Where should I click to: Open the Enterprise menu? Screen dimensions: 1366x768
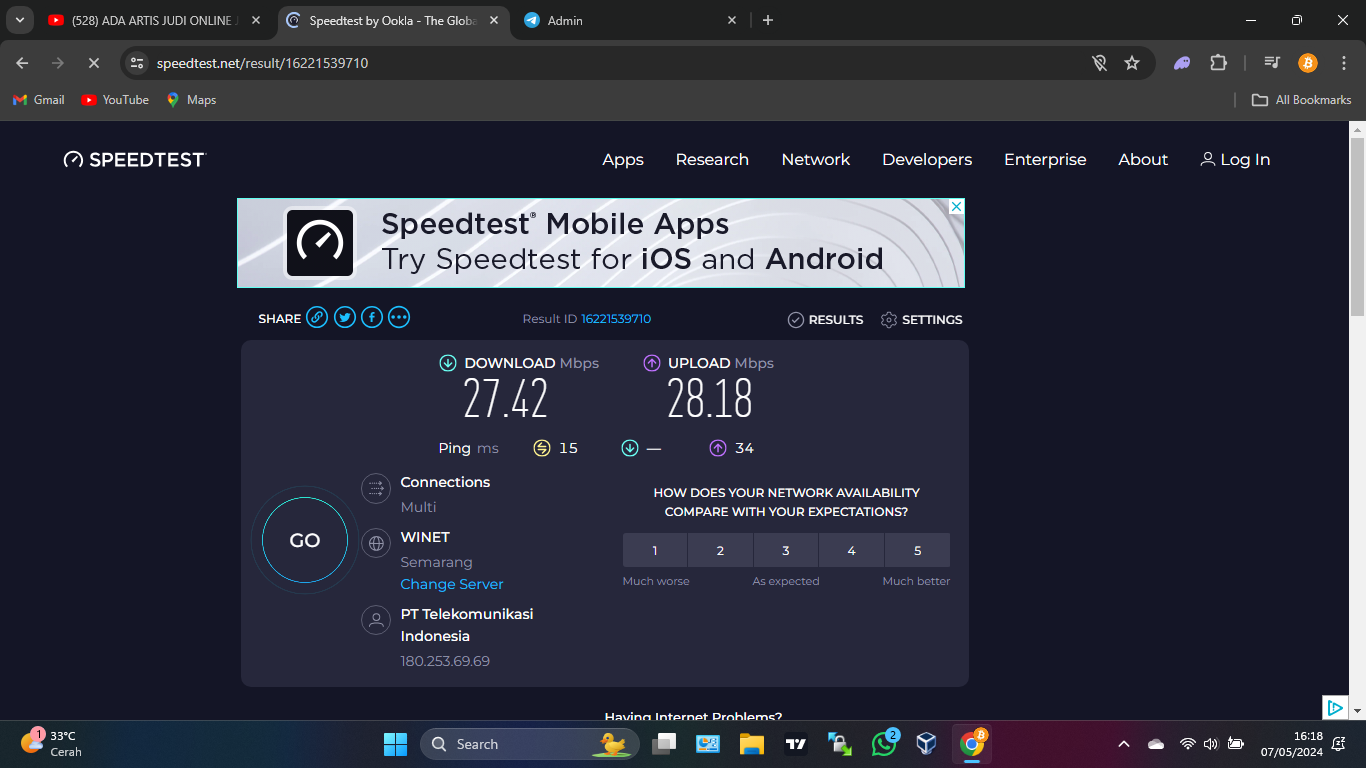tap(1045, 160)
